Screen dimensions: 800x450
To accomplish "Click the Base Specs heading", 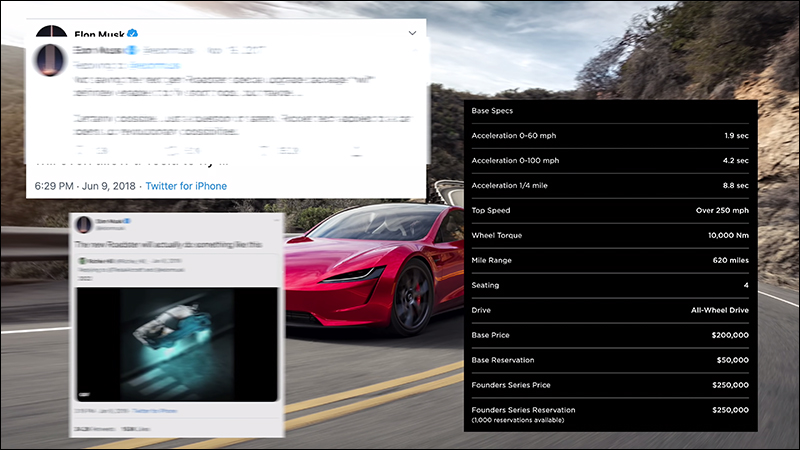I will pyautogui.click(x=492, y=111).
